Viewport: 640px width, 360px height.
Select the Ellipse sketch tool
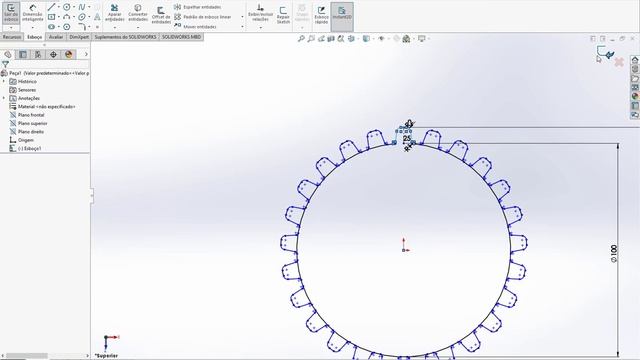[x=82, y=17]
